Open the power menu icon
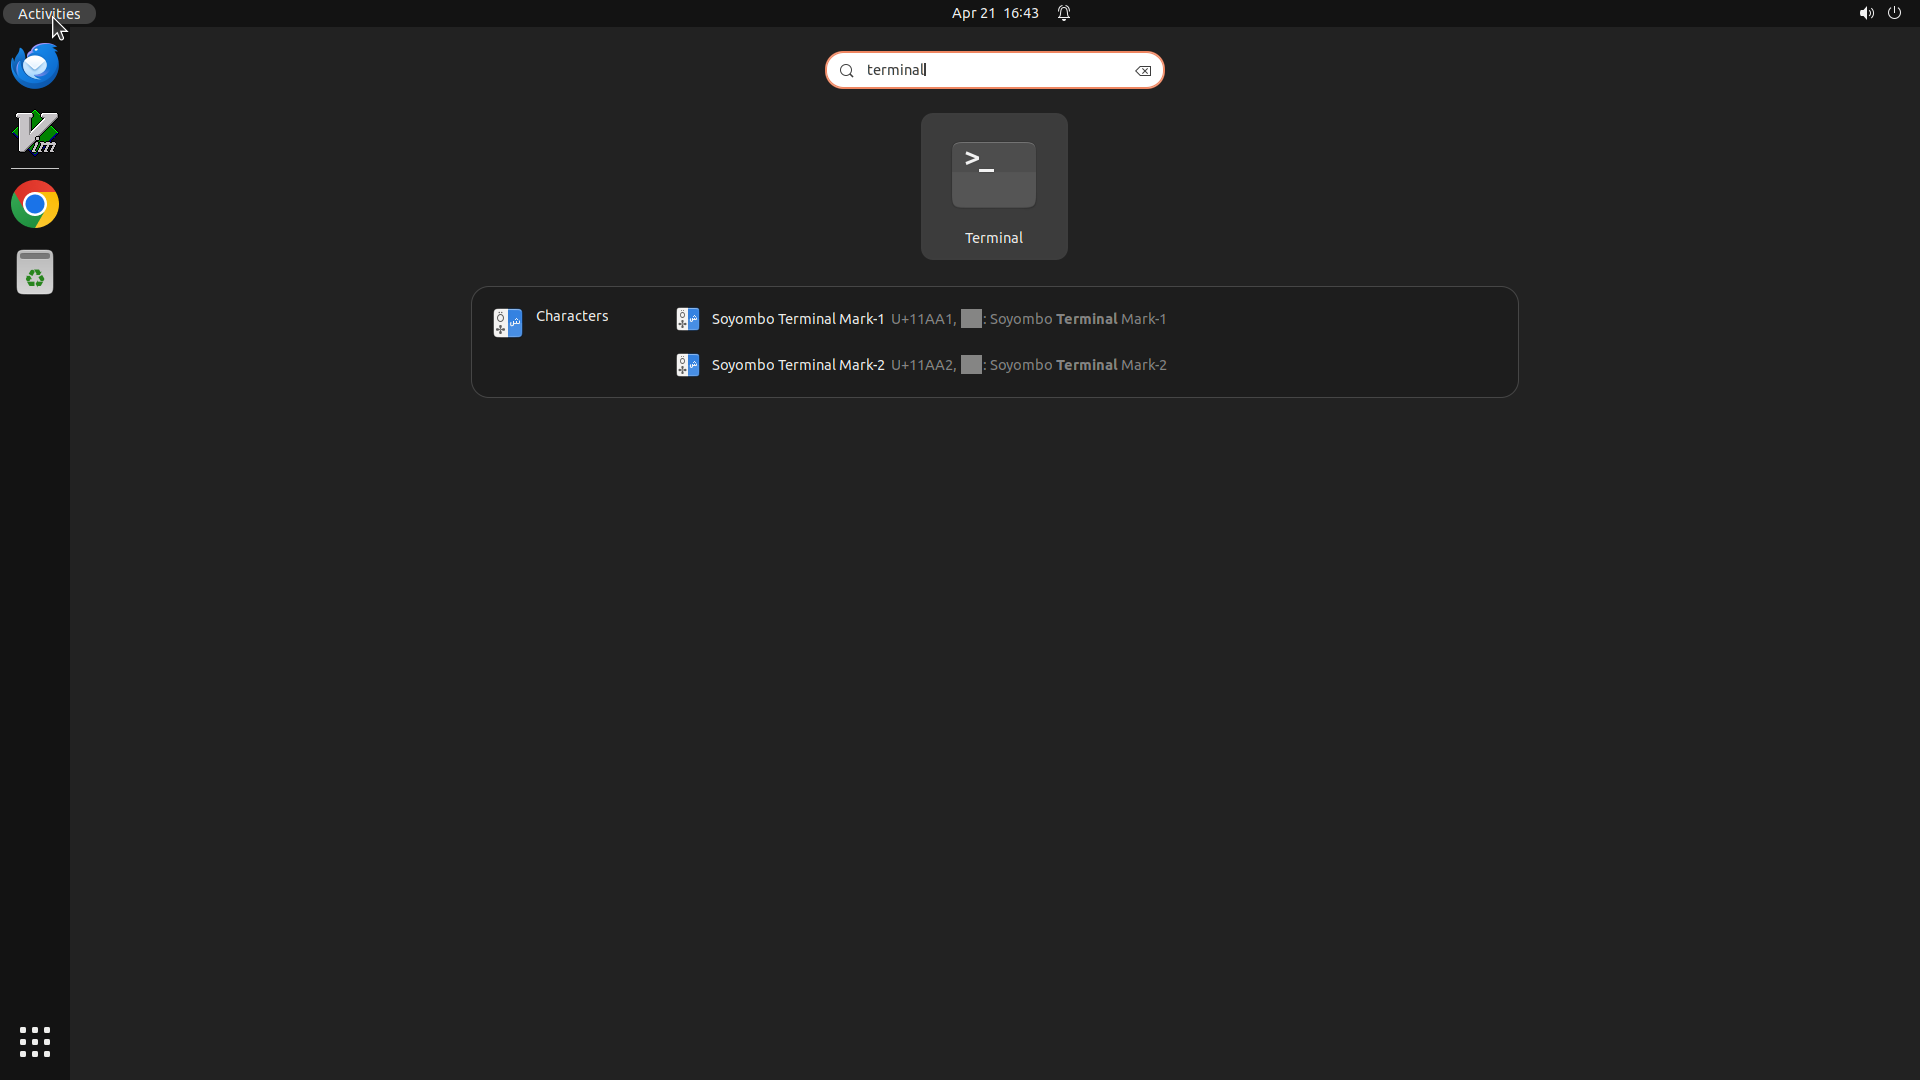Screen dimensions: 1920x1080 tap(1894, 13)
